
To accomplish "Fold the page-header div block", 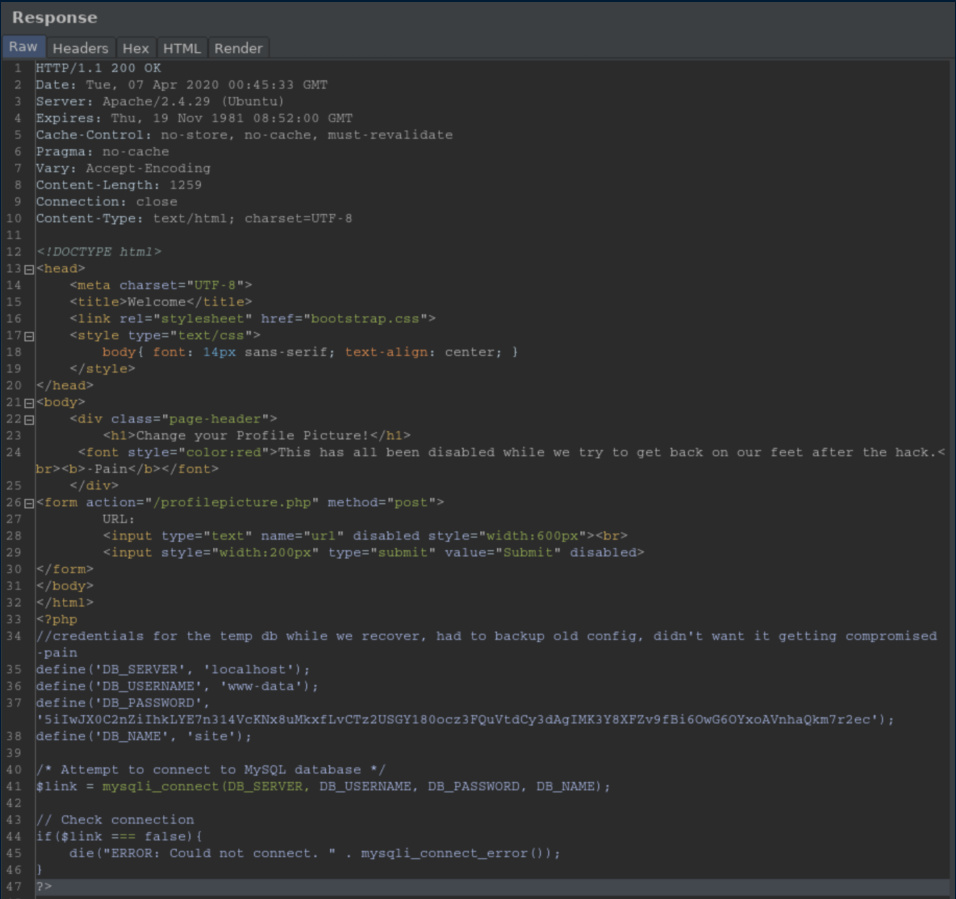I will (x=29, y=420).
